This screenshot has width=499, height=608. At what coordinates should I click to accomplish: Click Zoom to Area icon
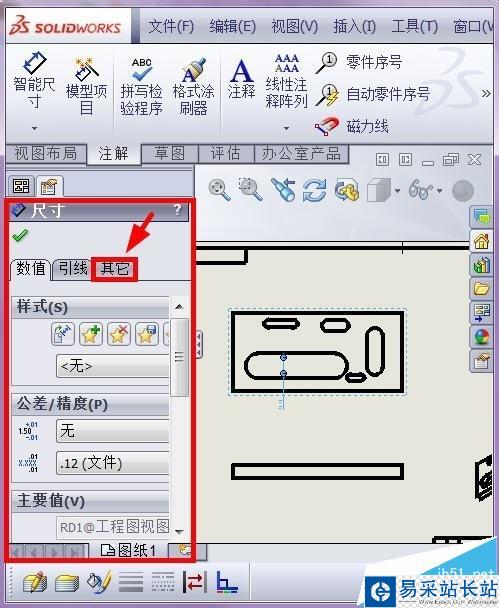coord(250,190)
